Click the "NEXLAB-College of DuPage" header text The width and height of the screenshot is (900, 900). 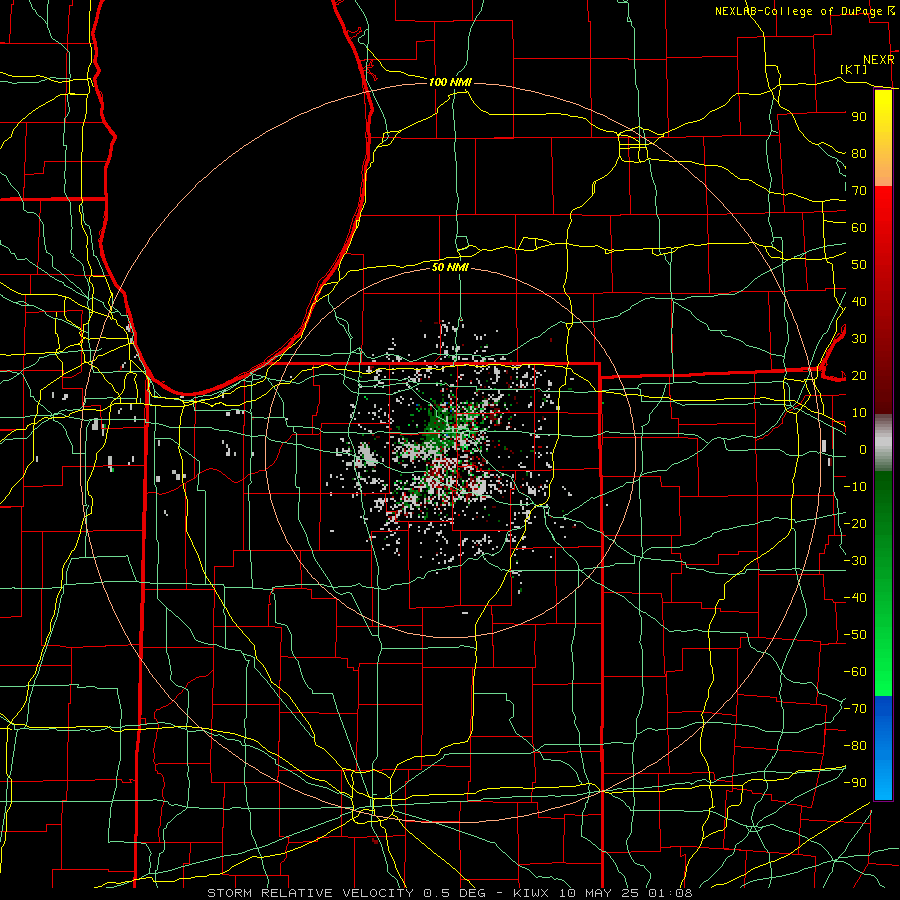click(799, 11)
